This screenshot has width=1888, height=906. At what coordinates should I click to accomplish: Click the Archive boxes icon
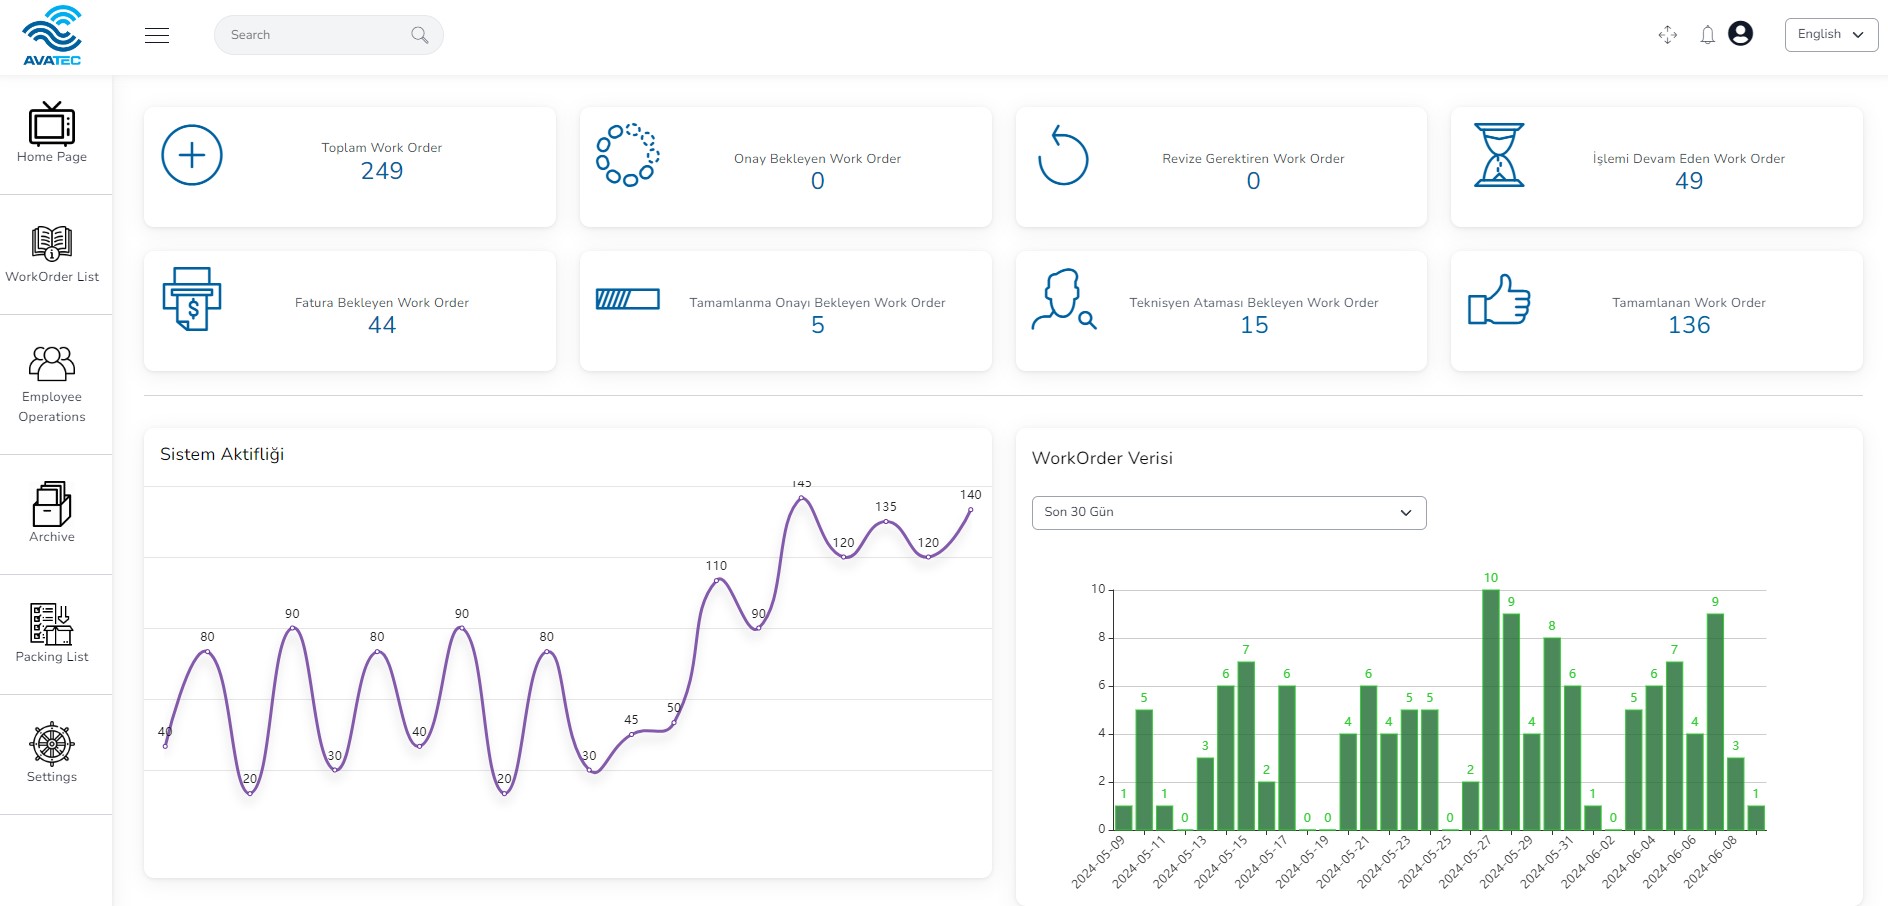pyautogui.click(x=52, y=504)
